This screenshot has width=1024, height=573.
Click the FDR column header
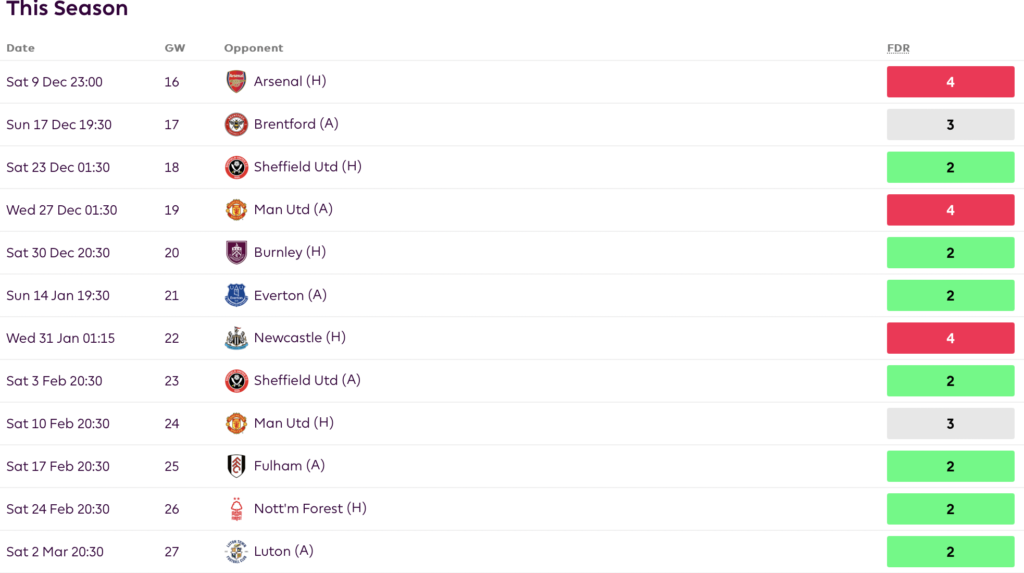(x=898, y=48)
